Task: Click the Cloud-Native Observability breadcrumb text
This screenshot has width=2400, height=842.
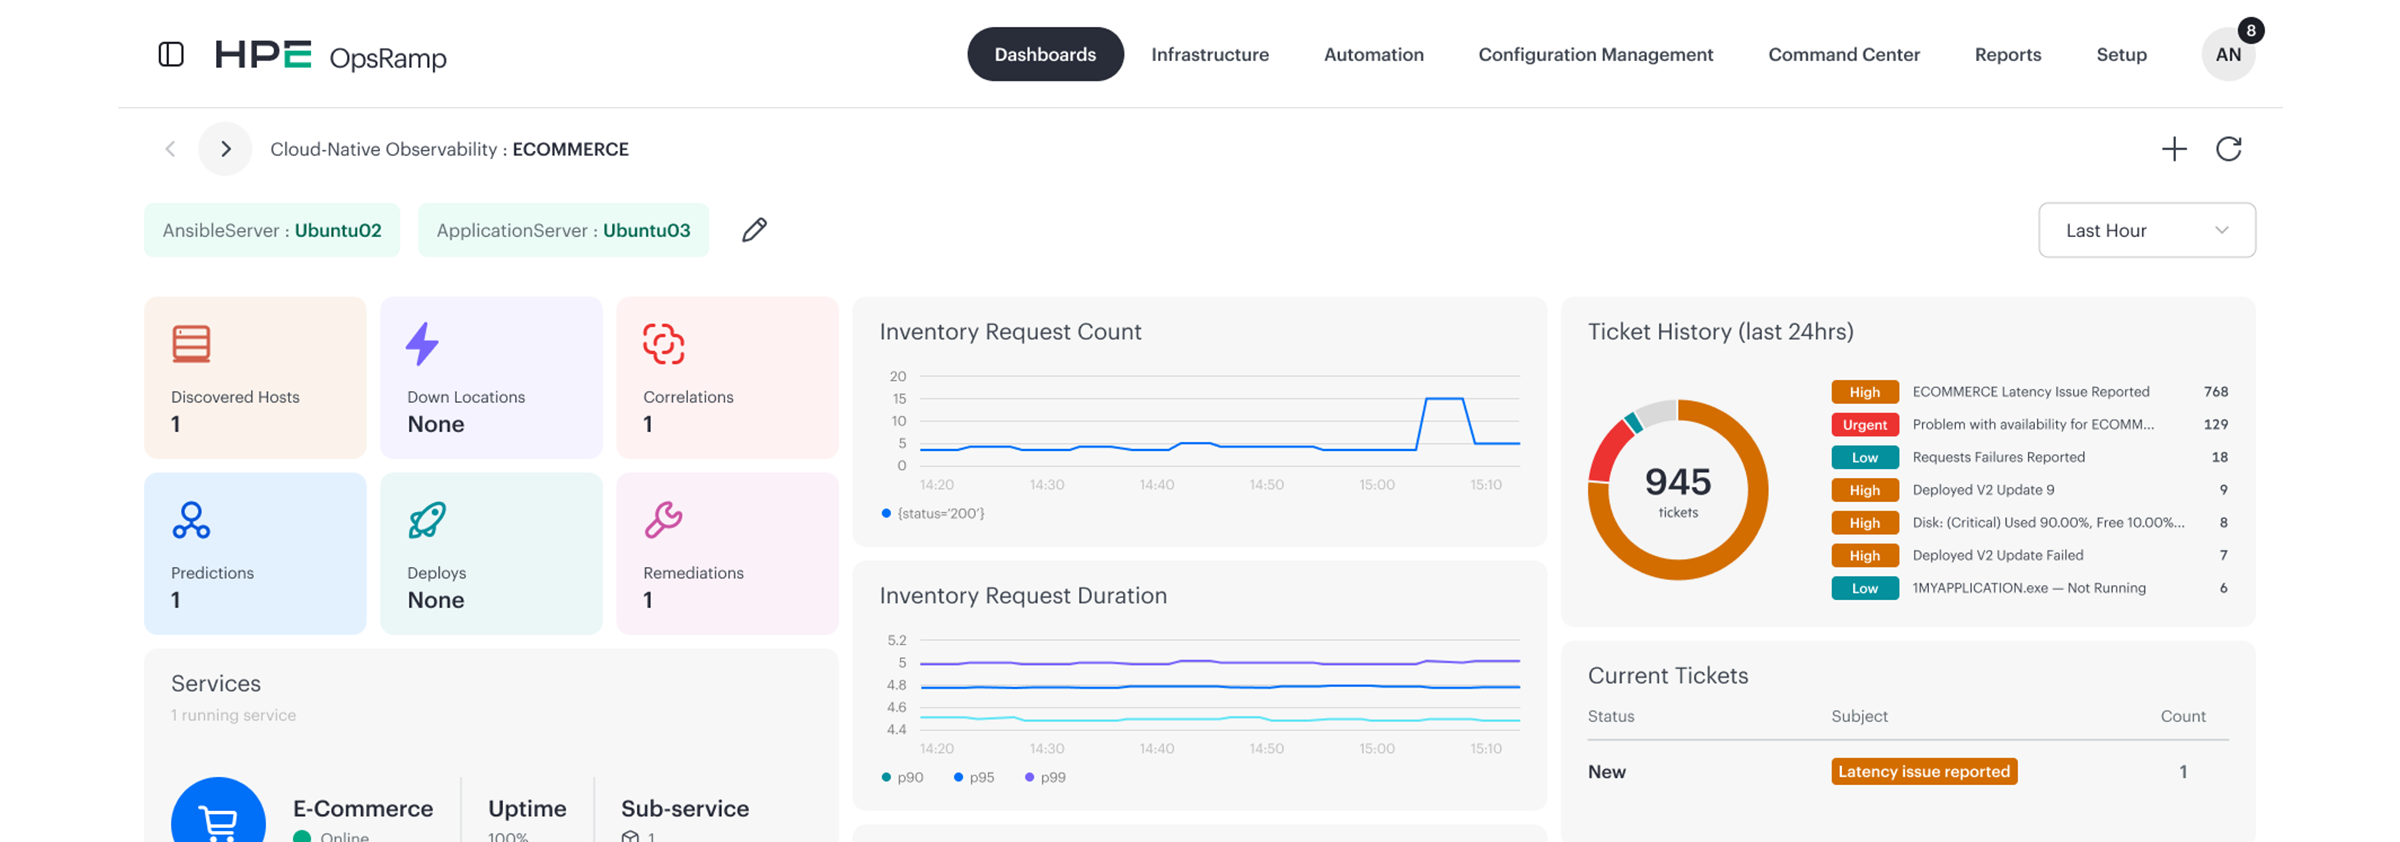Action: pyautogui.click(x=384, y=149)
